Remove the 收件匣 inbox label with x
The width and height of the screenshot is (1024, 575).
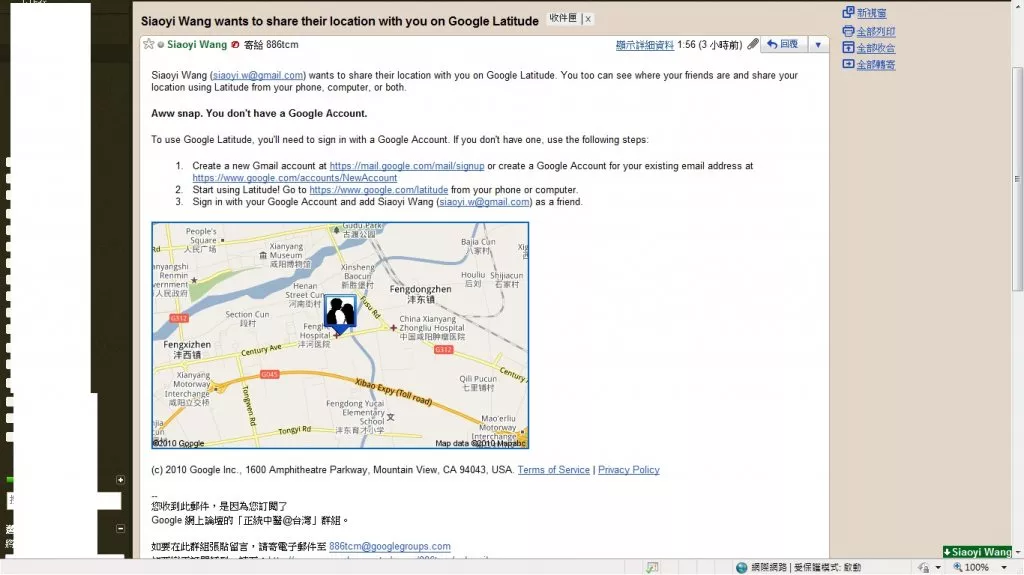pos(588,19)
